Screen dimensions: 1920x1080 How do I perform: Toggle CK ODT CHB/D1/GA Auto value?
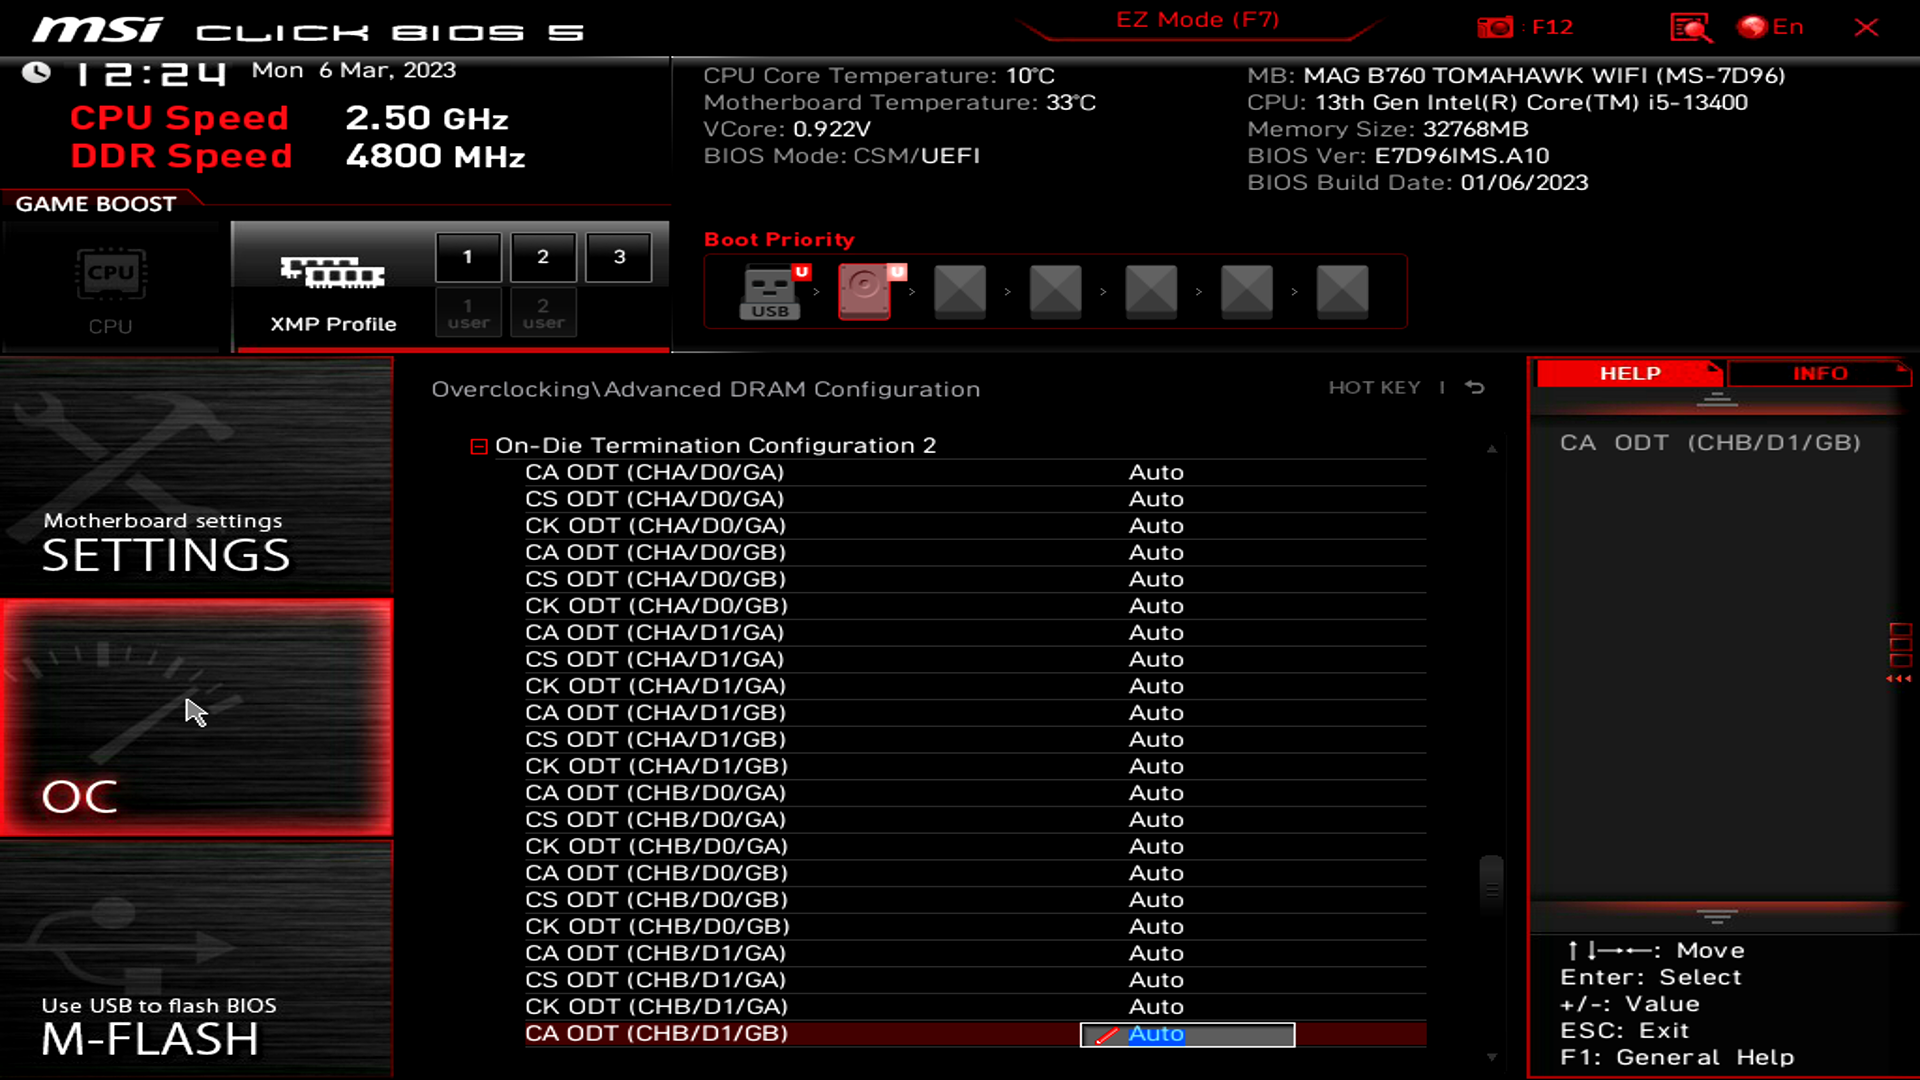coord(1155,1006)
